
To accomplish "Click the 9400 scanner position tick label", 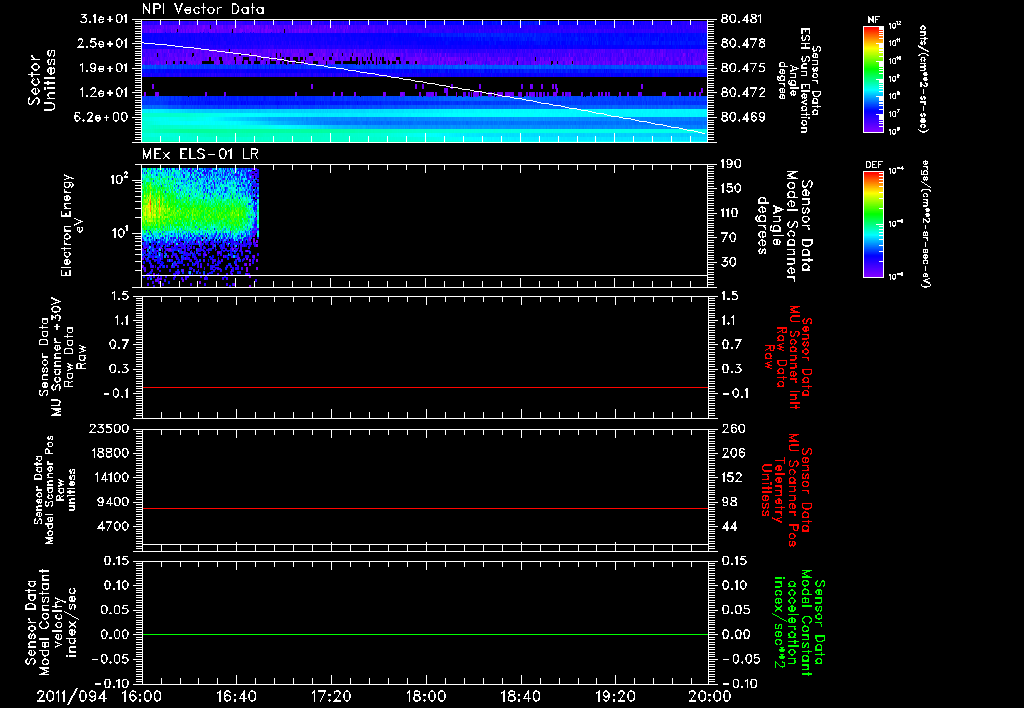I will pos(114,502).
